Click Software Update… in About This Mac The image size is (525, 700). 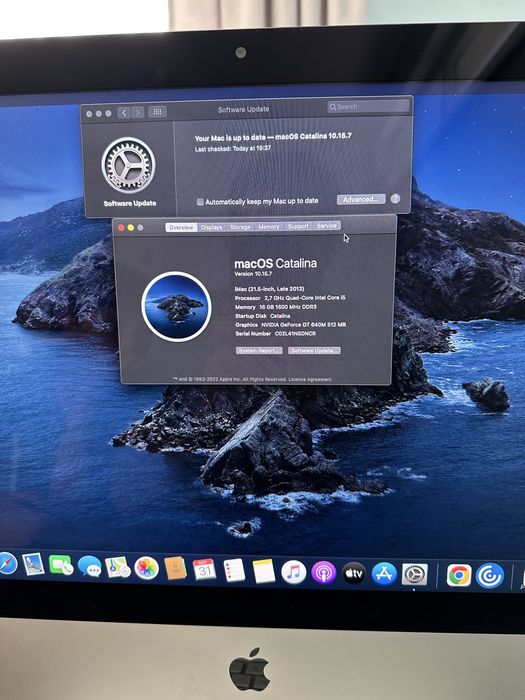(x=314, y=350)
